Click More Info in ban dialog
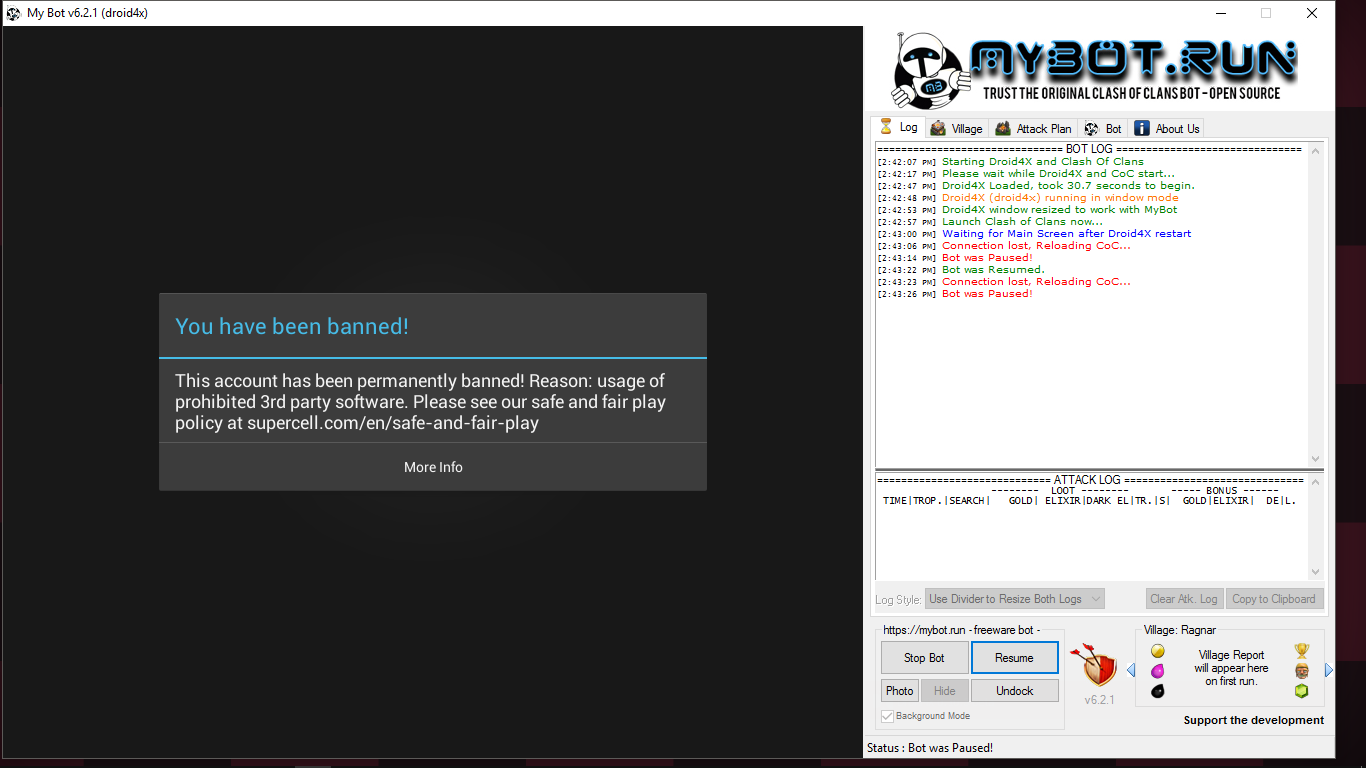 (433, 467)
